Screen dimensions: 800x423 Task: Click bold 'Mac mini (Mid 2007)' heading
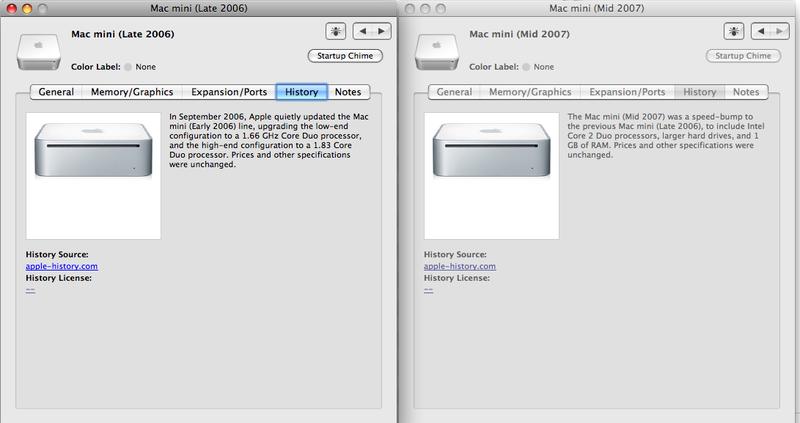(x=519, y=34)
